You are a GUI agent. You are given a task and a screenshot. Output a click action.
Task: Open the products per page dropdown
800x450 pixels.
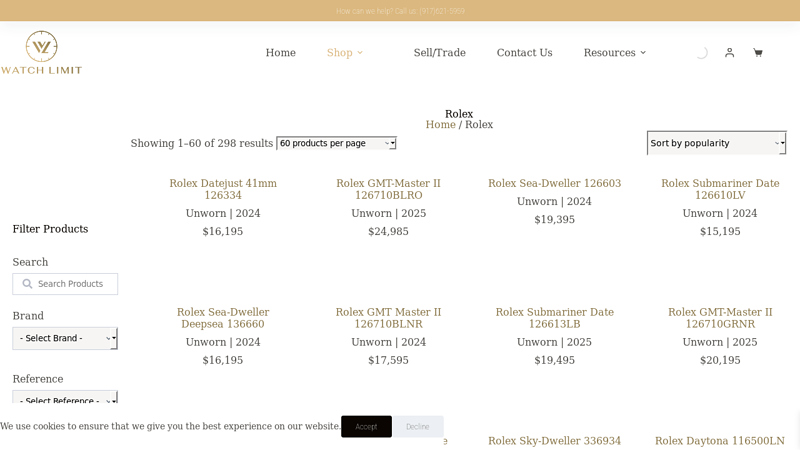coord(336,143)
